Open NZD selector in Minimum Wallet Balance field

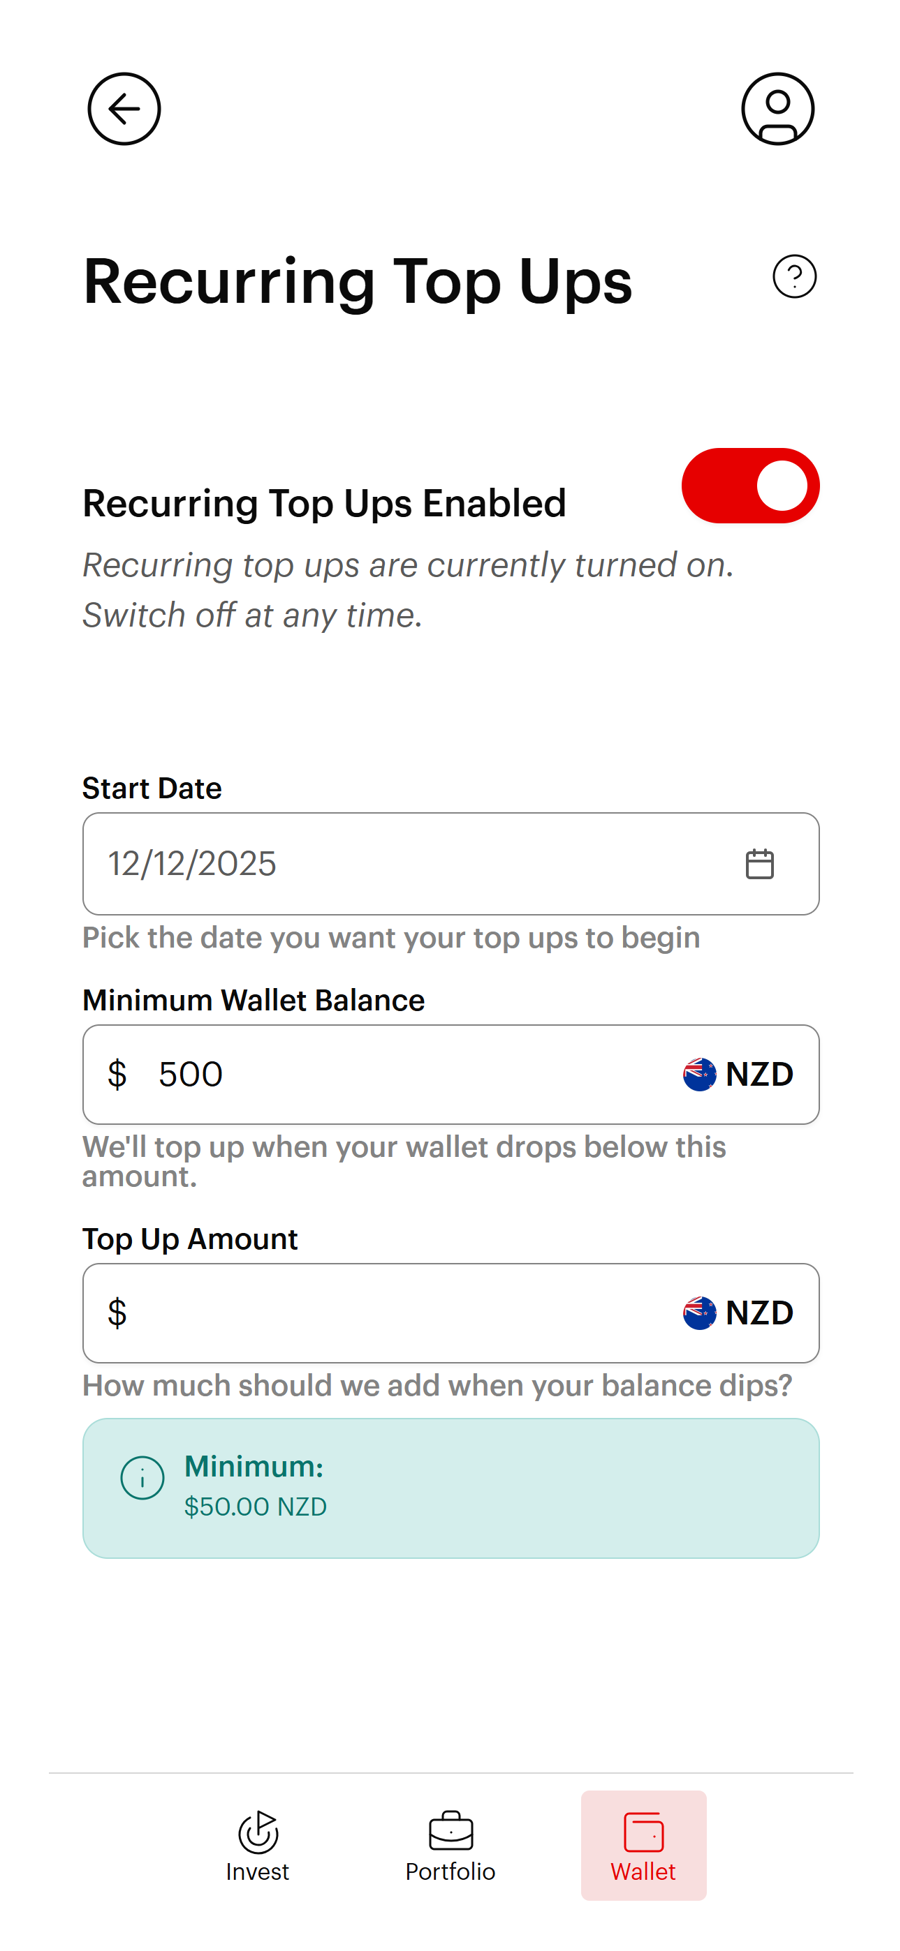pyautogui.click(x=738, y=1074)
